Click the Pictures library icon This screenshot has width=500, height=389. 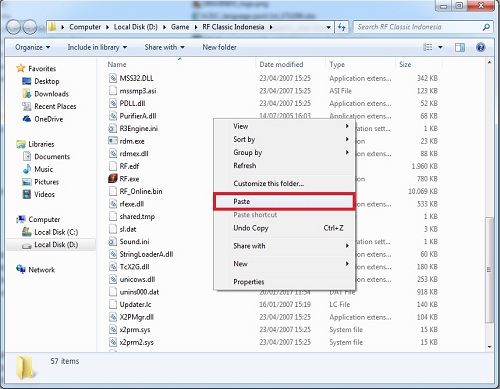[x=27, y=182]
